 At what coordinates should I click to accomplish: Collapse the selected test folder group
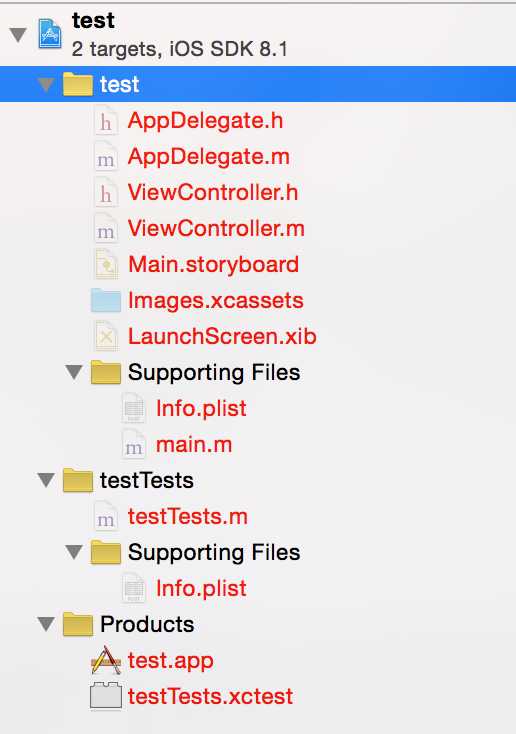coord(46,84)
